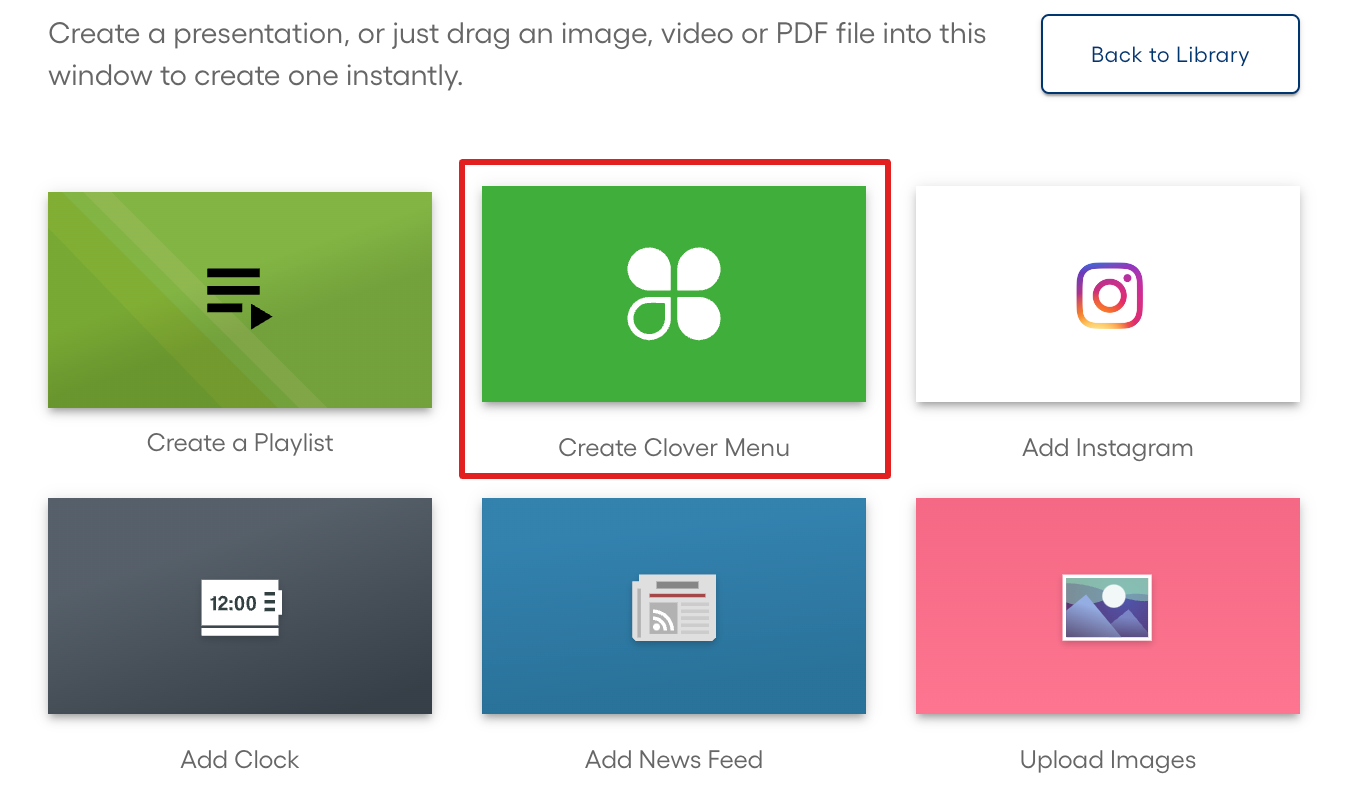Select the newspaper icon on the blue tile

(x=674, y=606)
